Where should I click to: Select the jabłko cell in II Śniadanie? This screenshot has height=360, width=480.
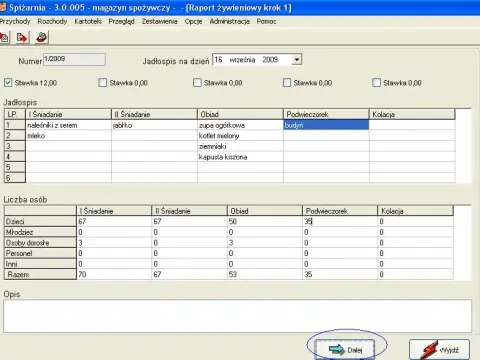(x=154, y=125)
